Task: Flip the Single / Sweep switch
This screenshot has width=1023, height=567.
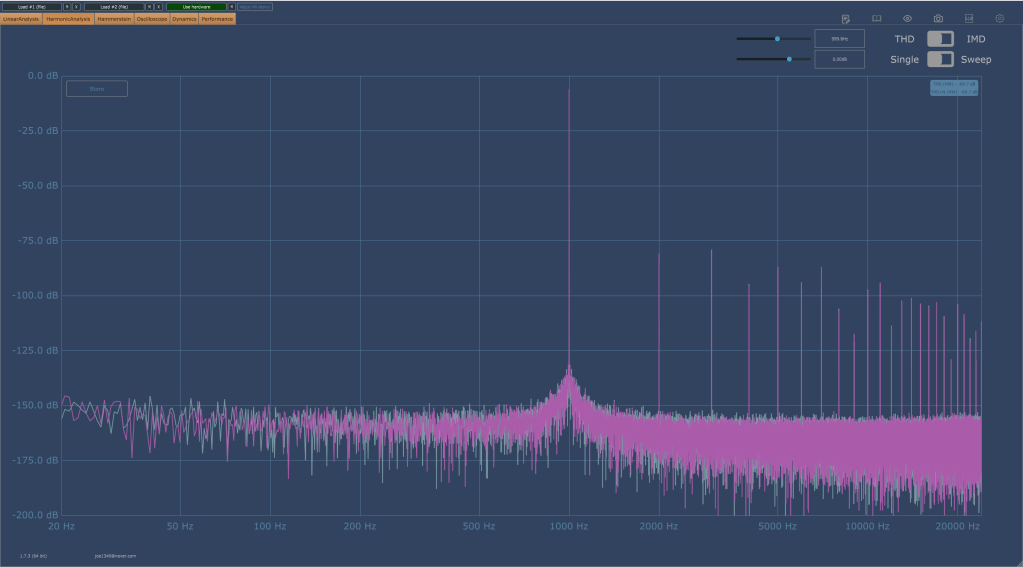Action: click(x=940, y=59)
